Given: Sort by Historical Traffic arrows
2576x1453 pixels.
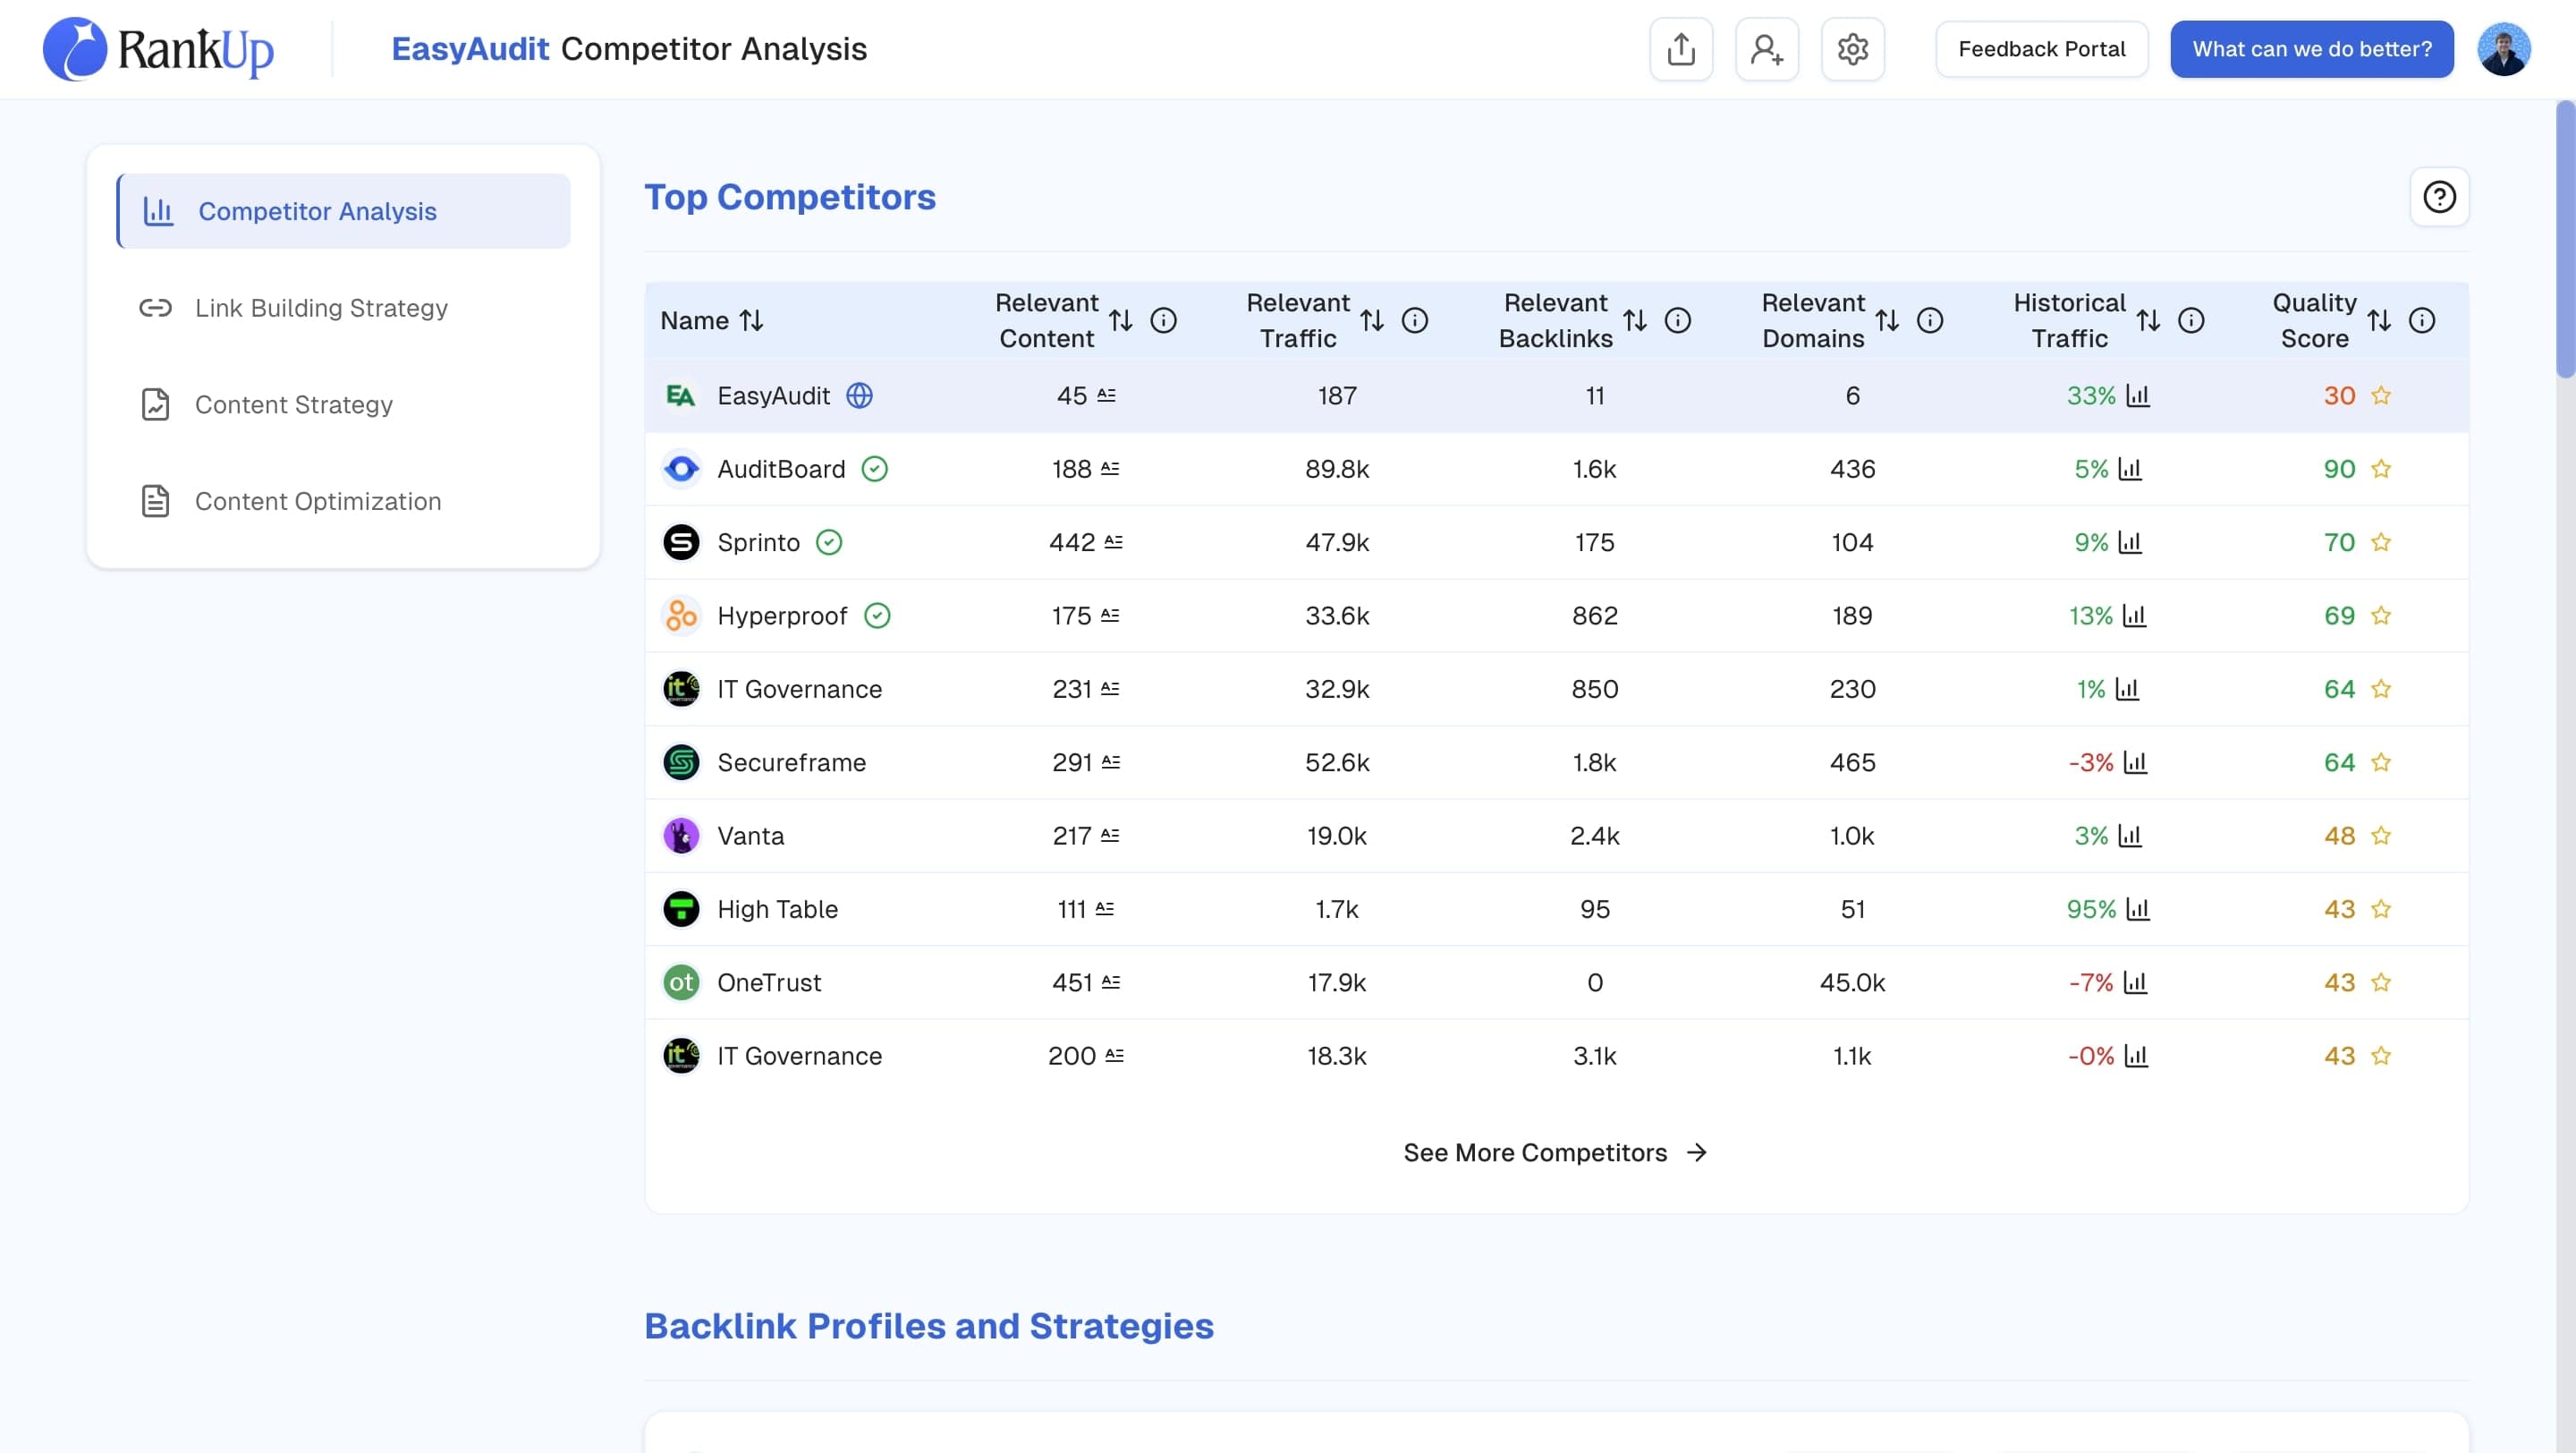Looking at the screenshot, I should (x=2148, y=320).
